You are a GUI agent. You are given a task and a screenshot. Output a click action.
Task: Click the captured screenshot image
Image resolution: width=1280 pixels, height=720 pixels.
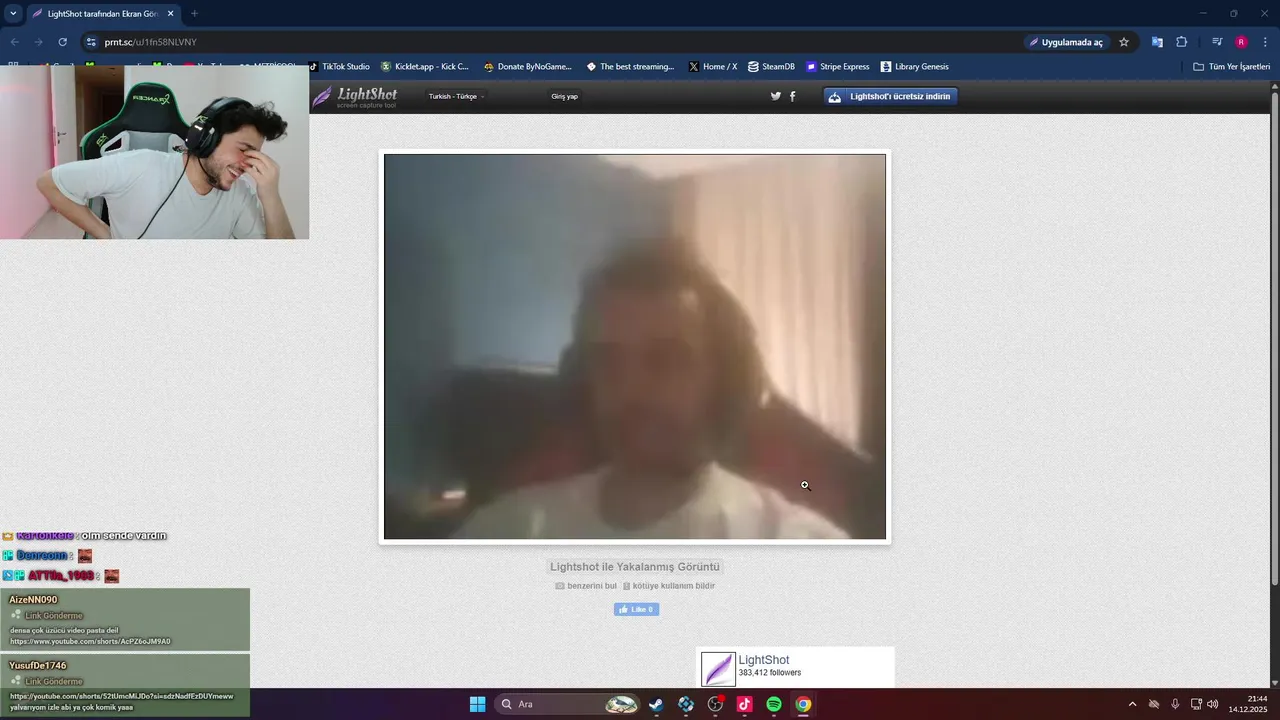coord(635,346)
